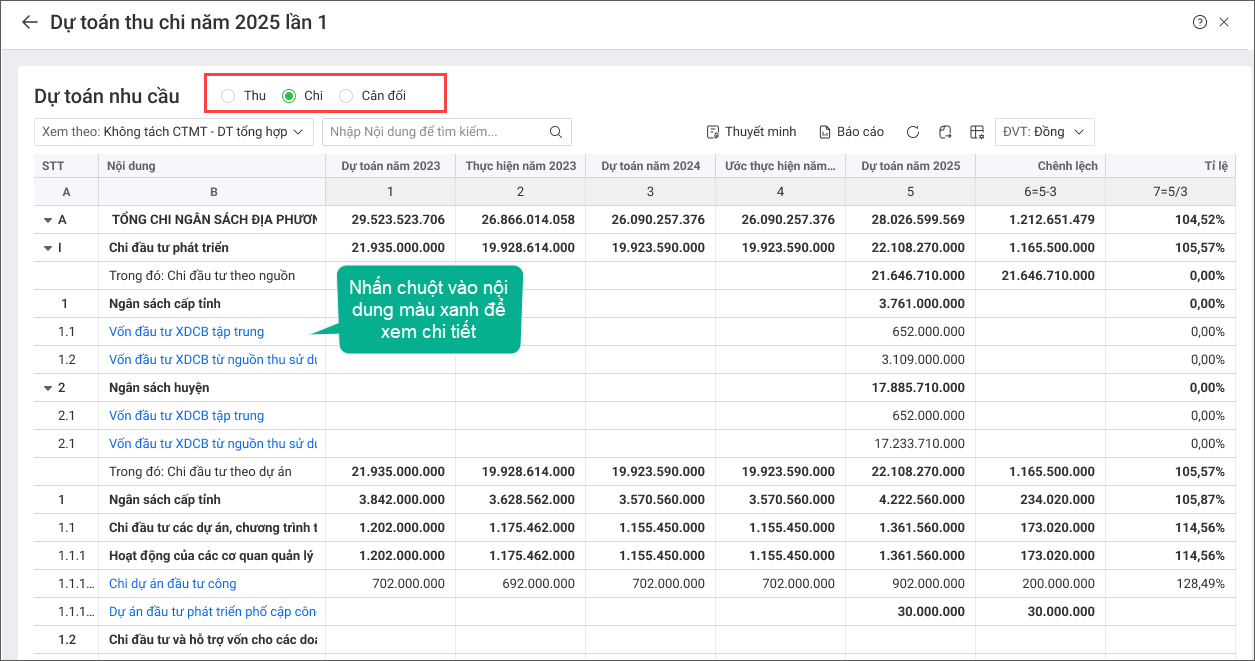Click the content search input field
This screenshot has height=661, width=1255.
tap(435, 132)
